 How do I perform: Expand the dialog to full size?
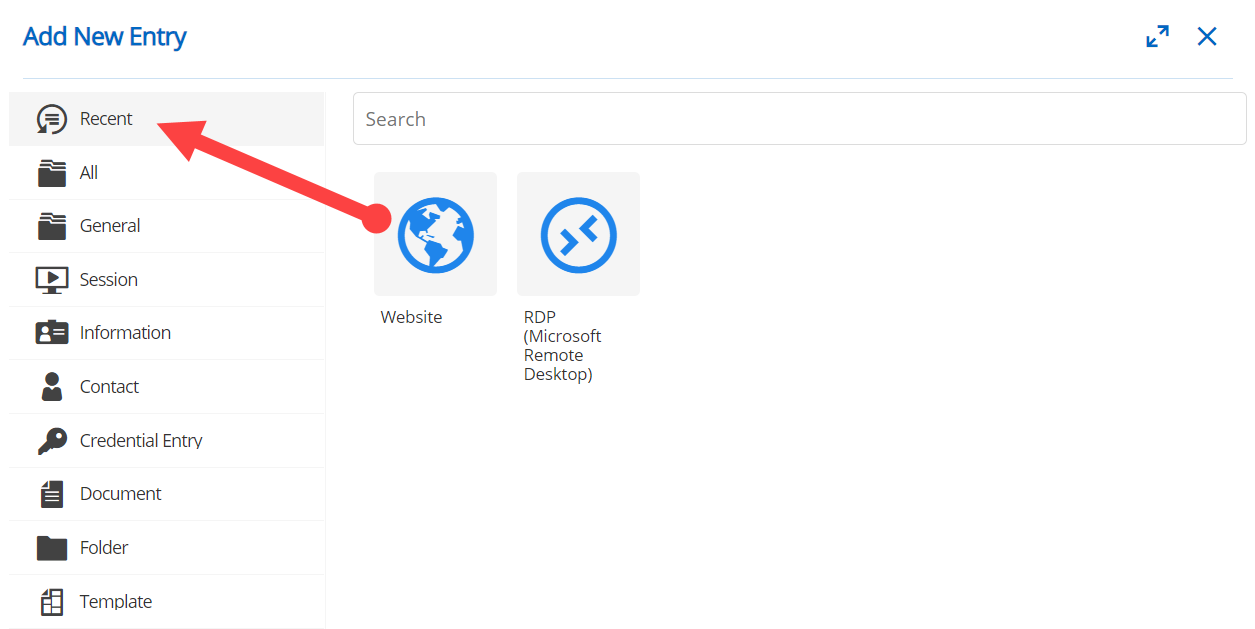(1157, 37)
